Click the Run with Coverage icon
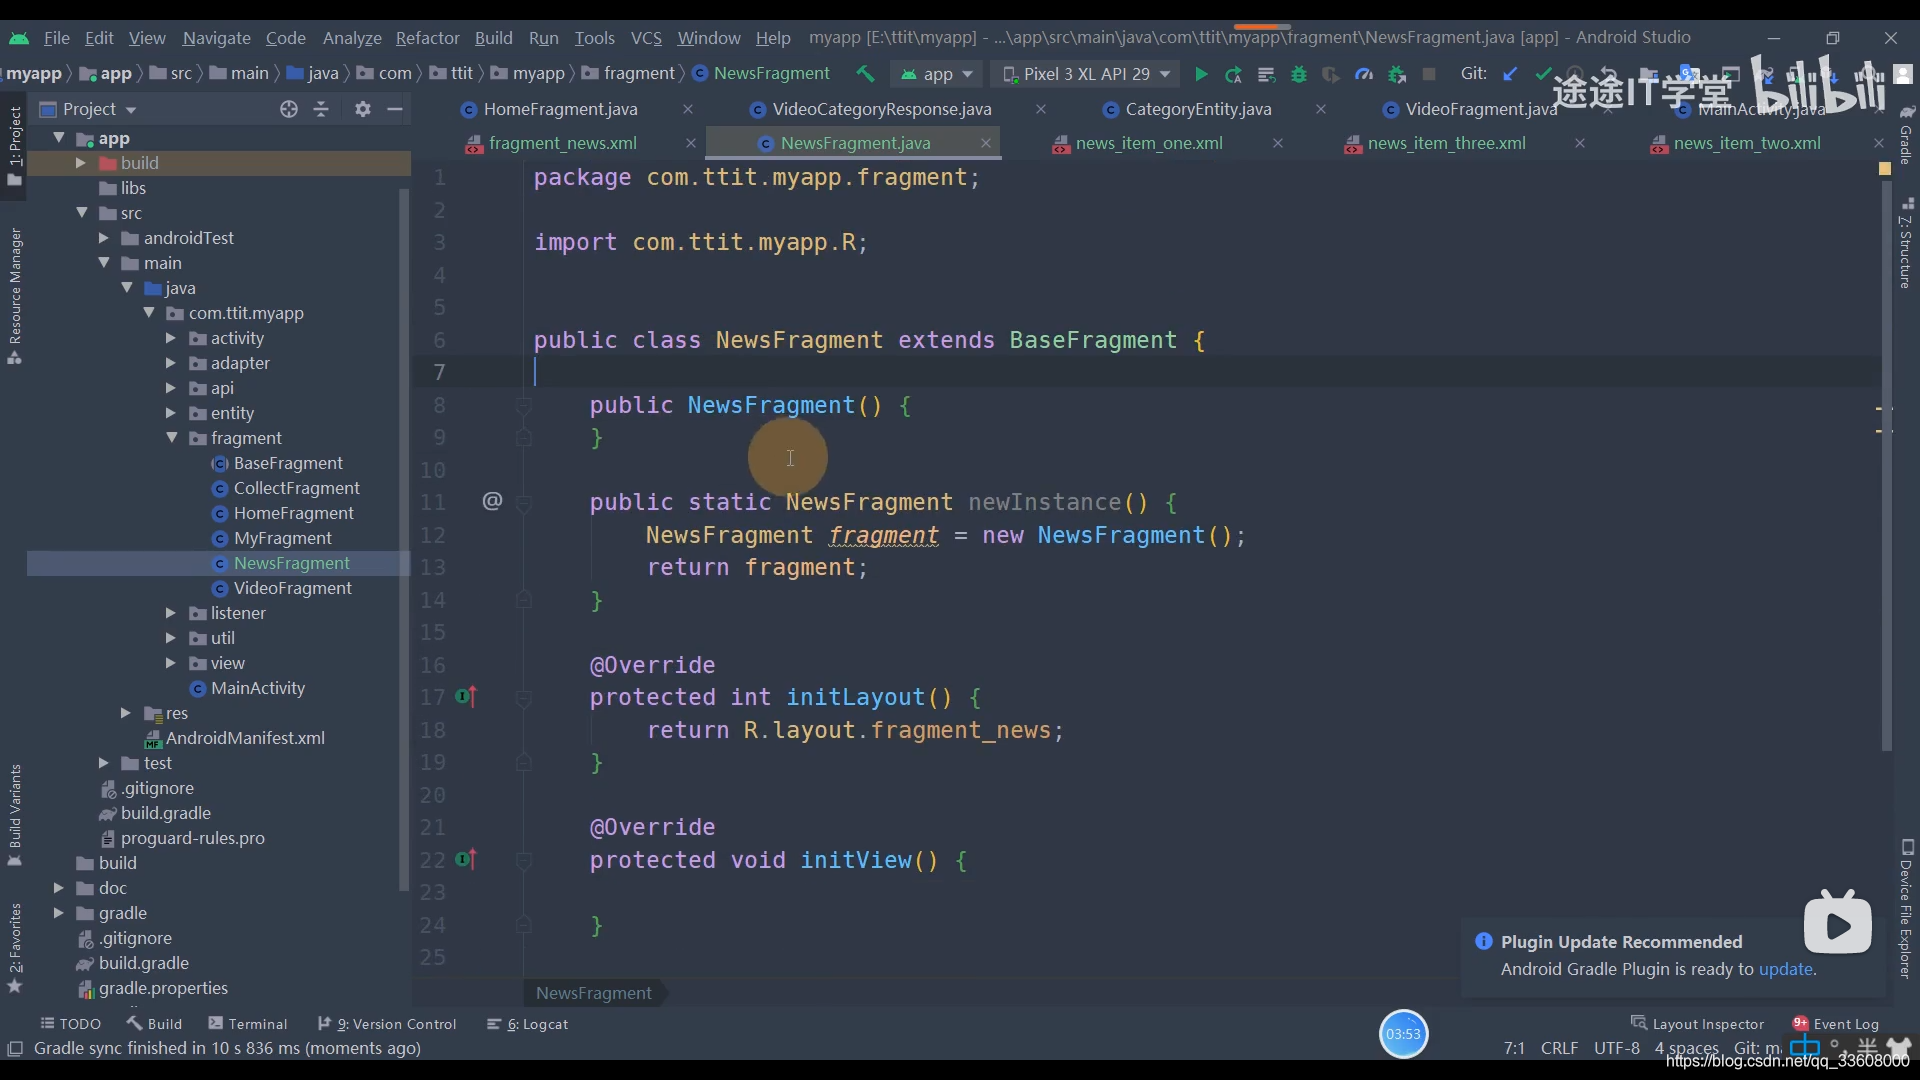Screen dimensions: 1920x1080 (x=1330, y=74)
